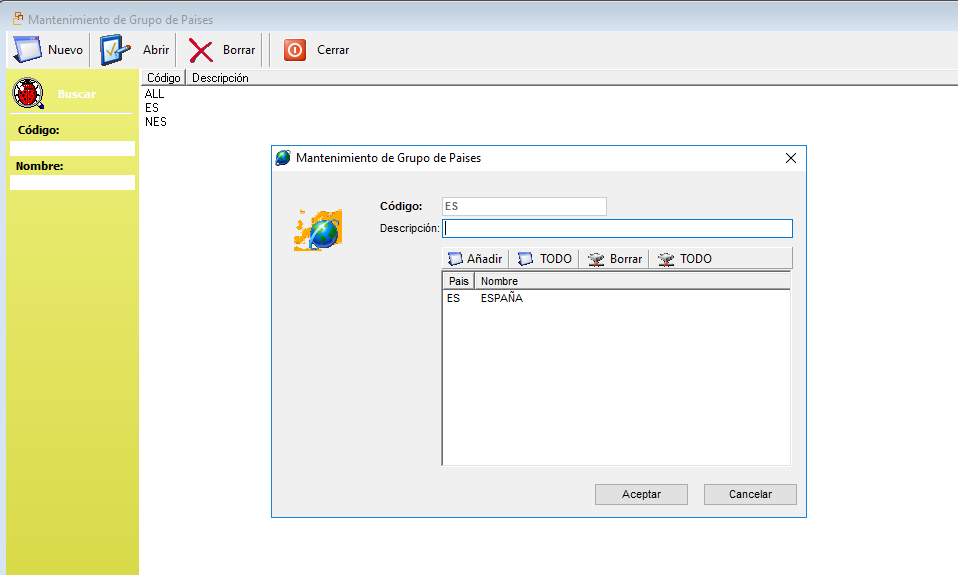Close the Mantenimiento de Grupo dialog
This screenshot has height=575, width=958.
pyautogui.click(x=790, y=158)
